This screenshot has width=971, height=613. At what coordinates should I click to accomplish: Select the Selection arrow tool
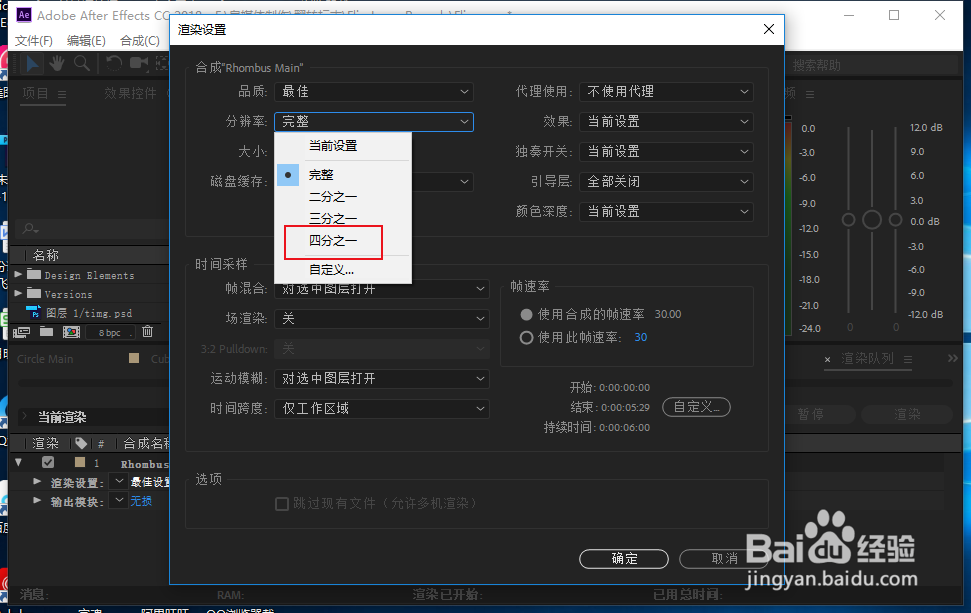(x=32, y=63)
